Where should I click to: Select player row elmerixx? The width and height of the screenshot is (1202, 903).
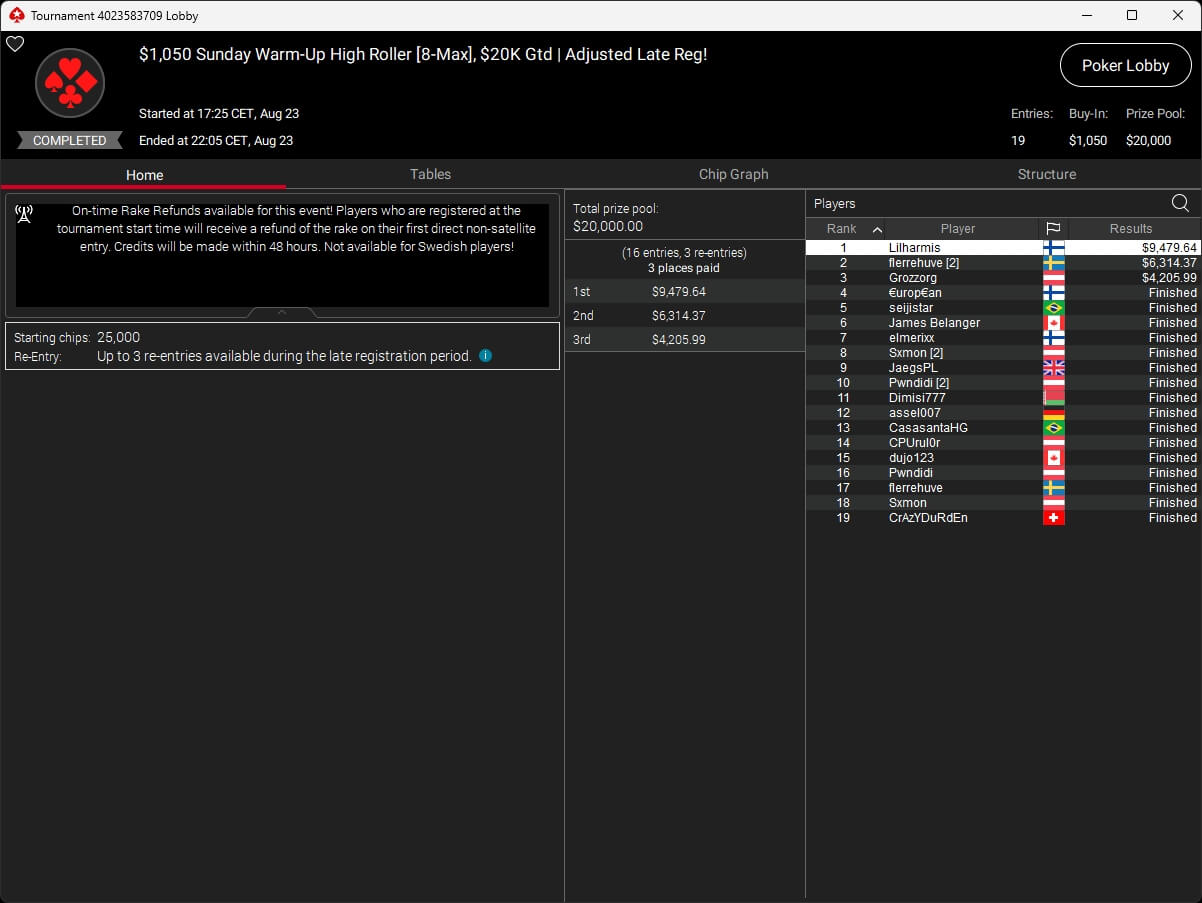[1002, 338]
